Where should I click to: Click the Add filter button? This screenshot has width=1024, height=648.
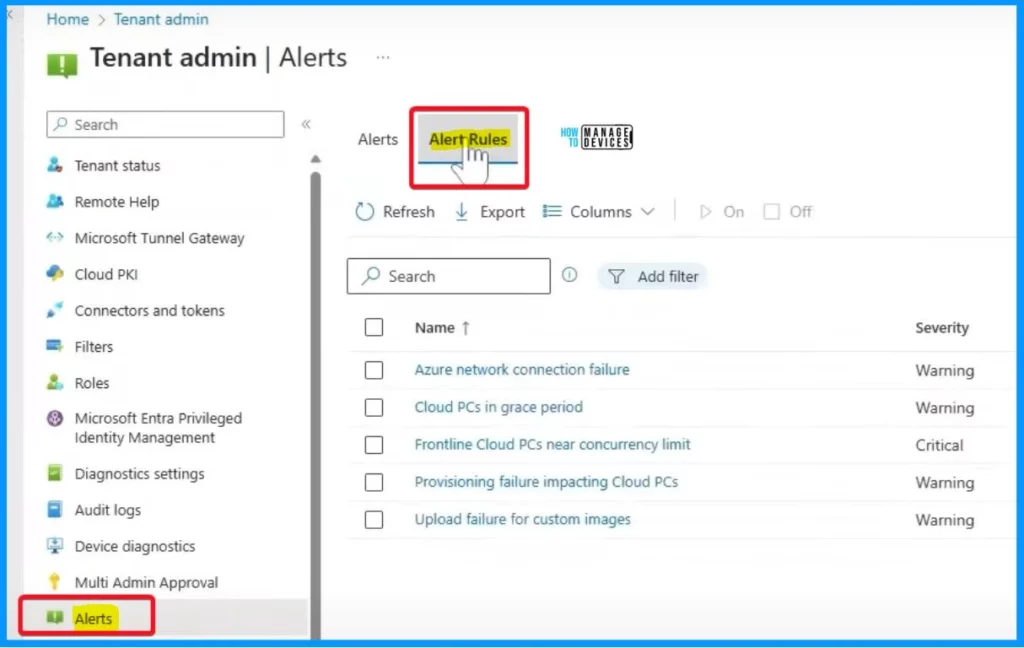click(652, 276)
